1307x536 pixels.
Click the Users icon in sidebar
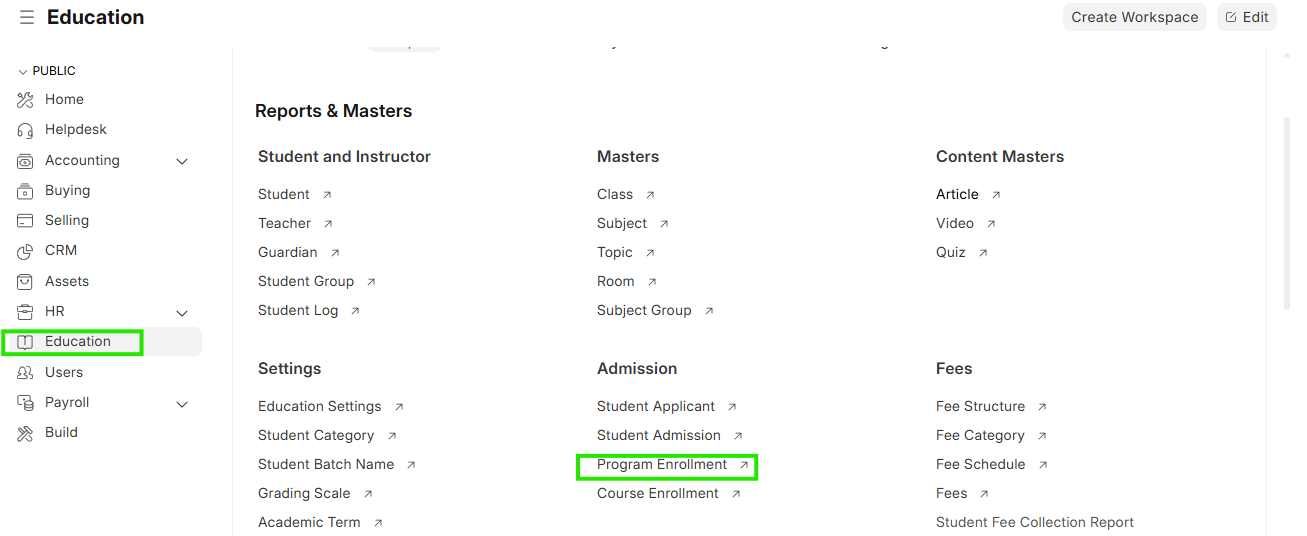click(26, 373)
